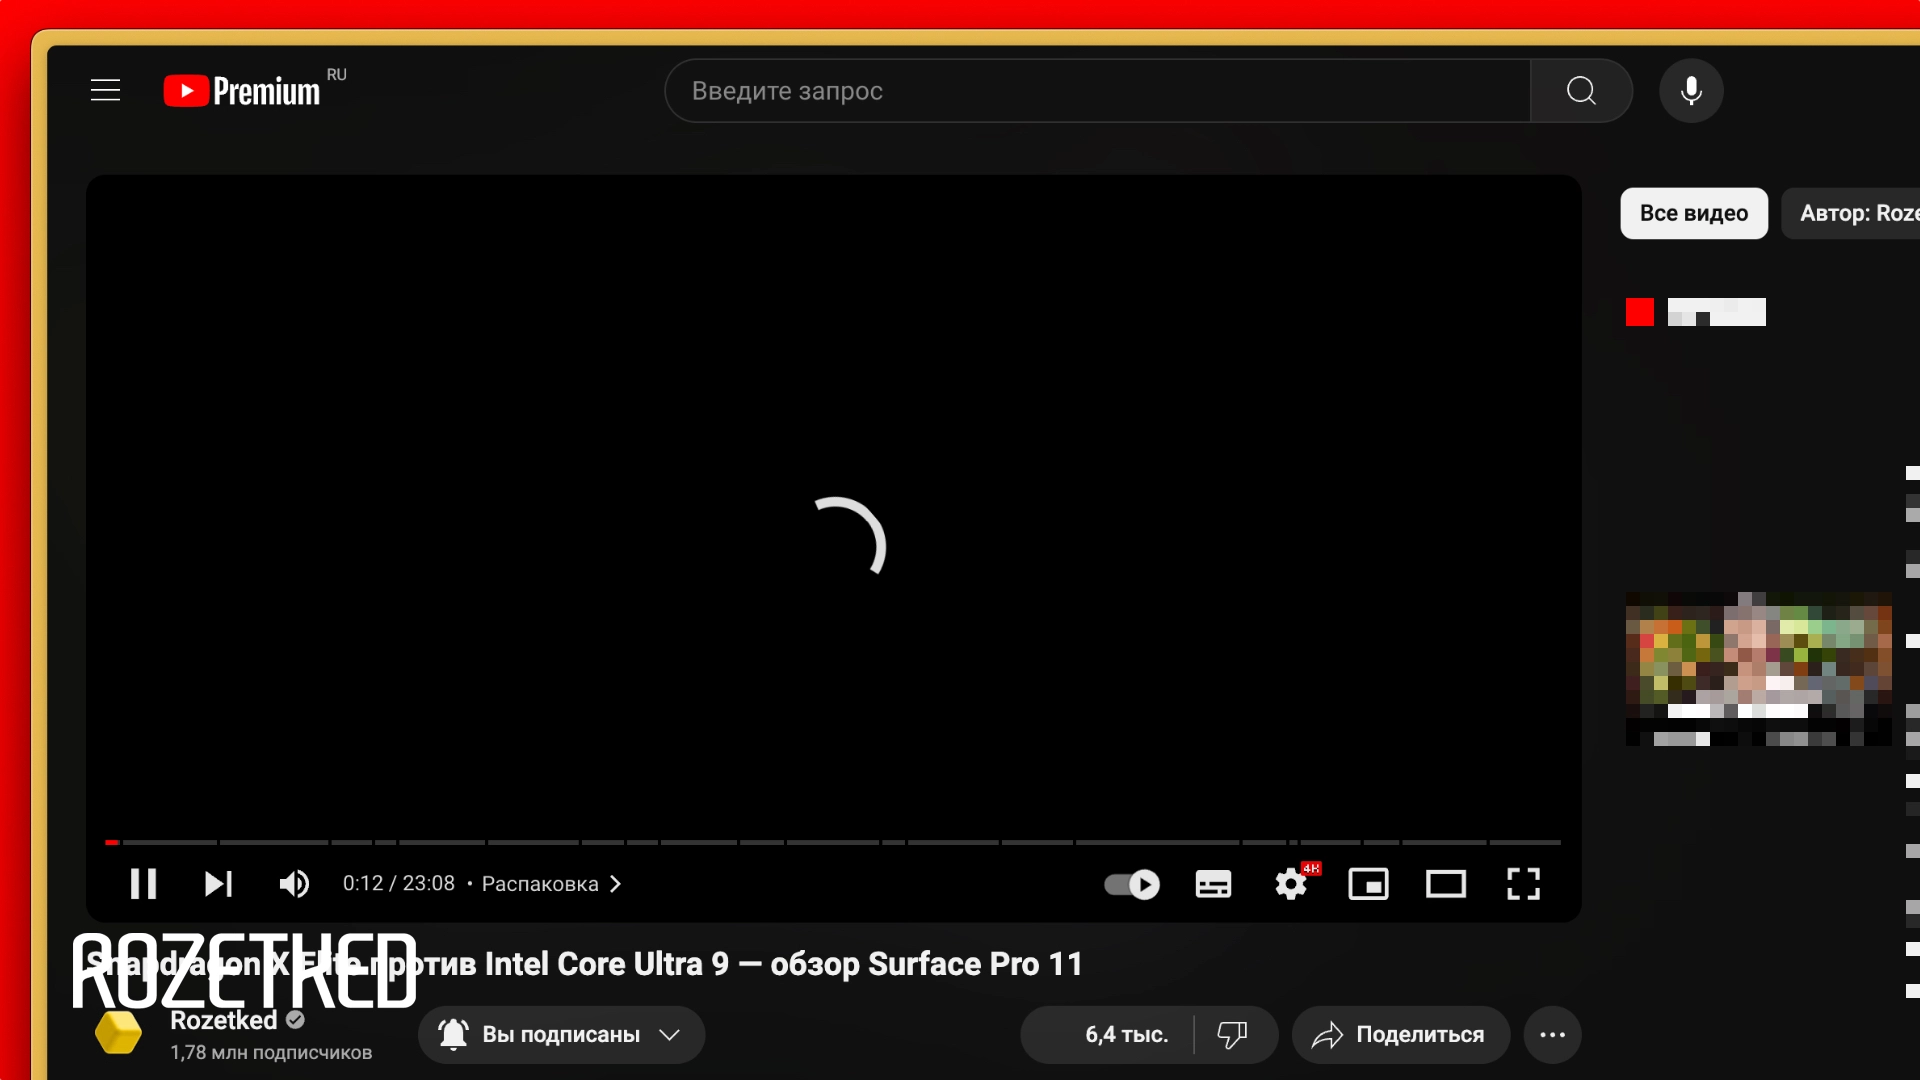Enter fullscreen mode
The width and height of the screenshot is (1920, 1080).
click(x=1523, y=884)
